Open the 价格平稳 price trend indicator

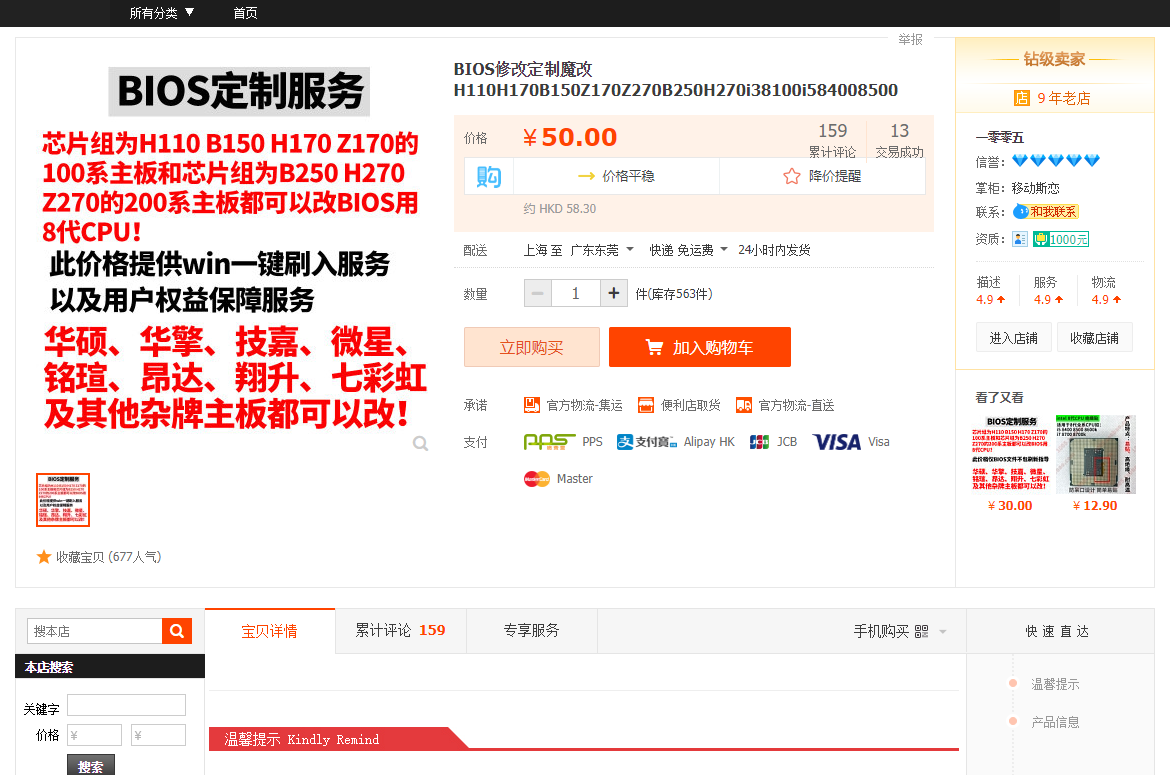(616, 176)
